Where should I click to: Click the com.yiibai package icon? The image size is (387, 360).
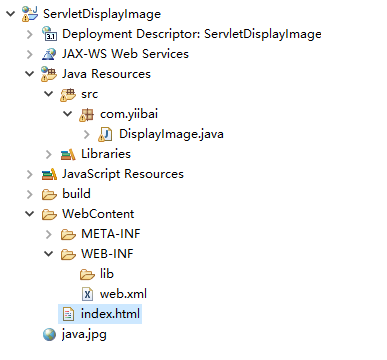[87, 114]
